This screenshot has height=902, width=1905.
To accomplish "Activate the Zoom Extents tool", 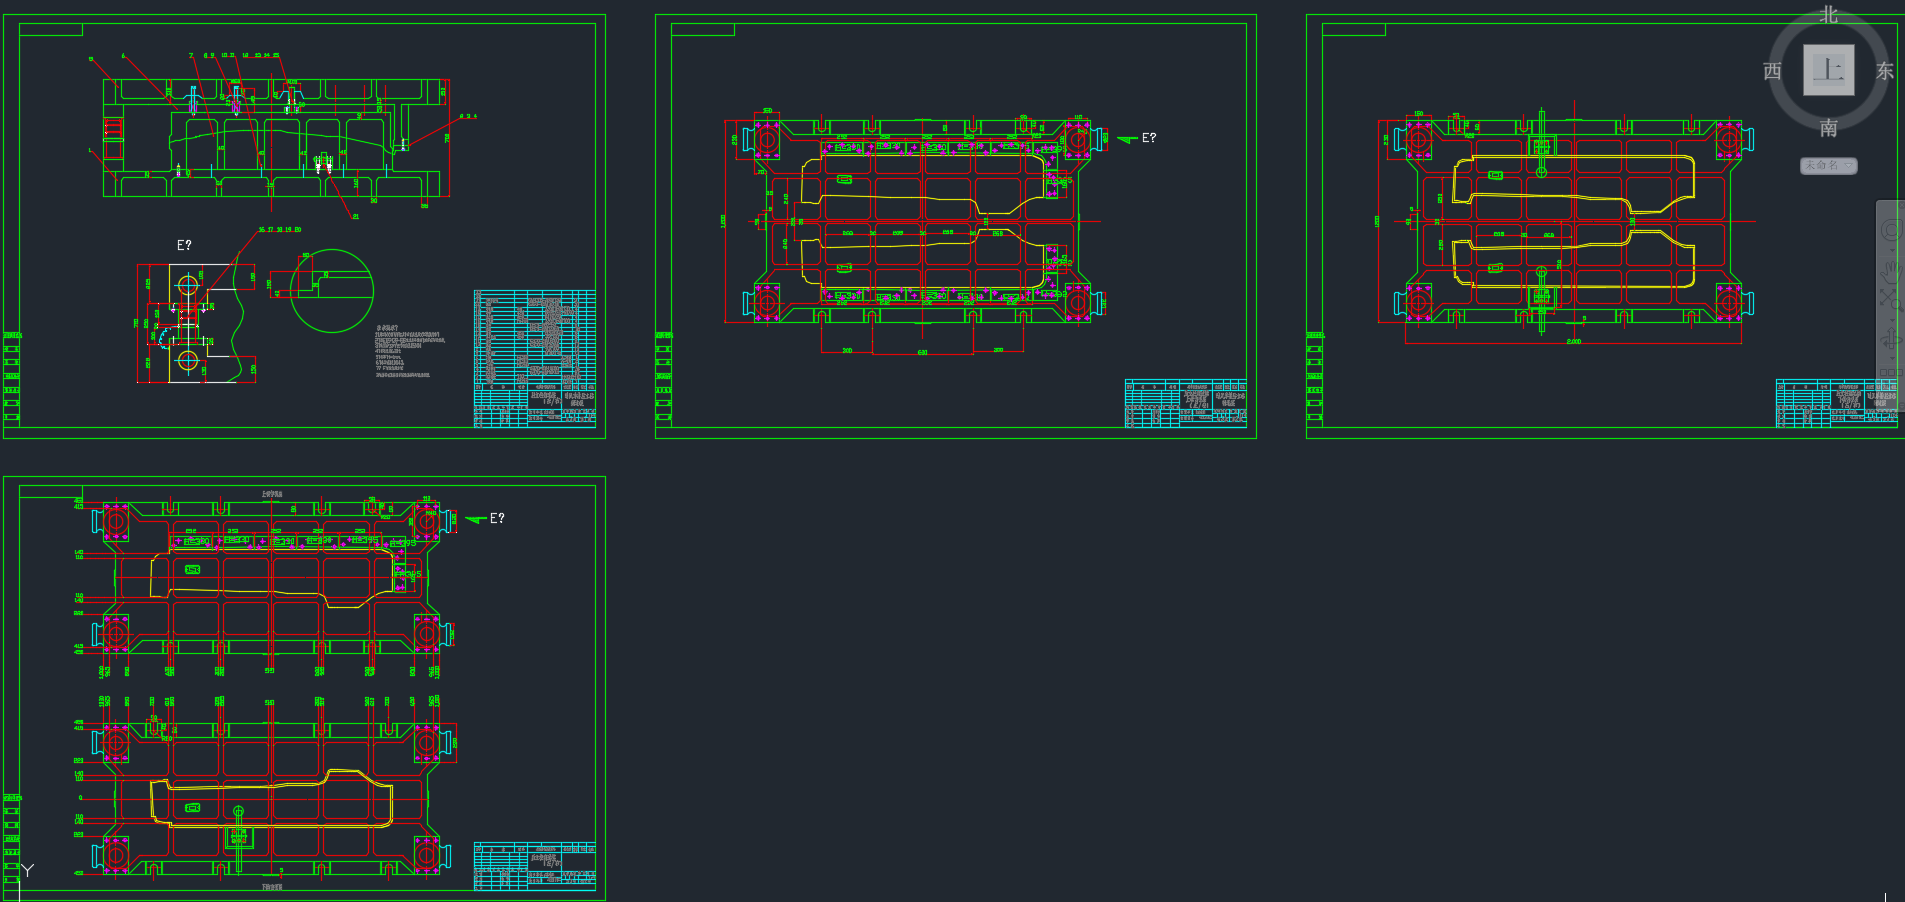I will click(1890, 297).
